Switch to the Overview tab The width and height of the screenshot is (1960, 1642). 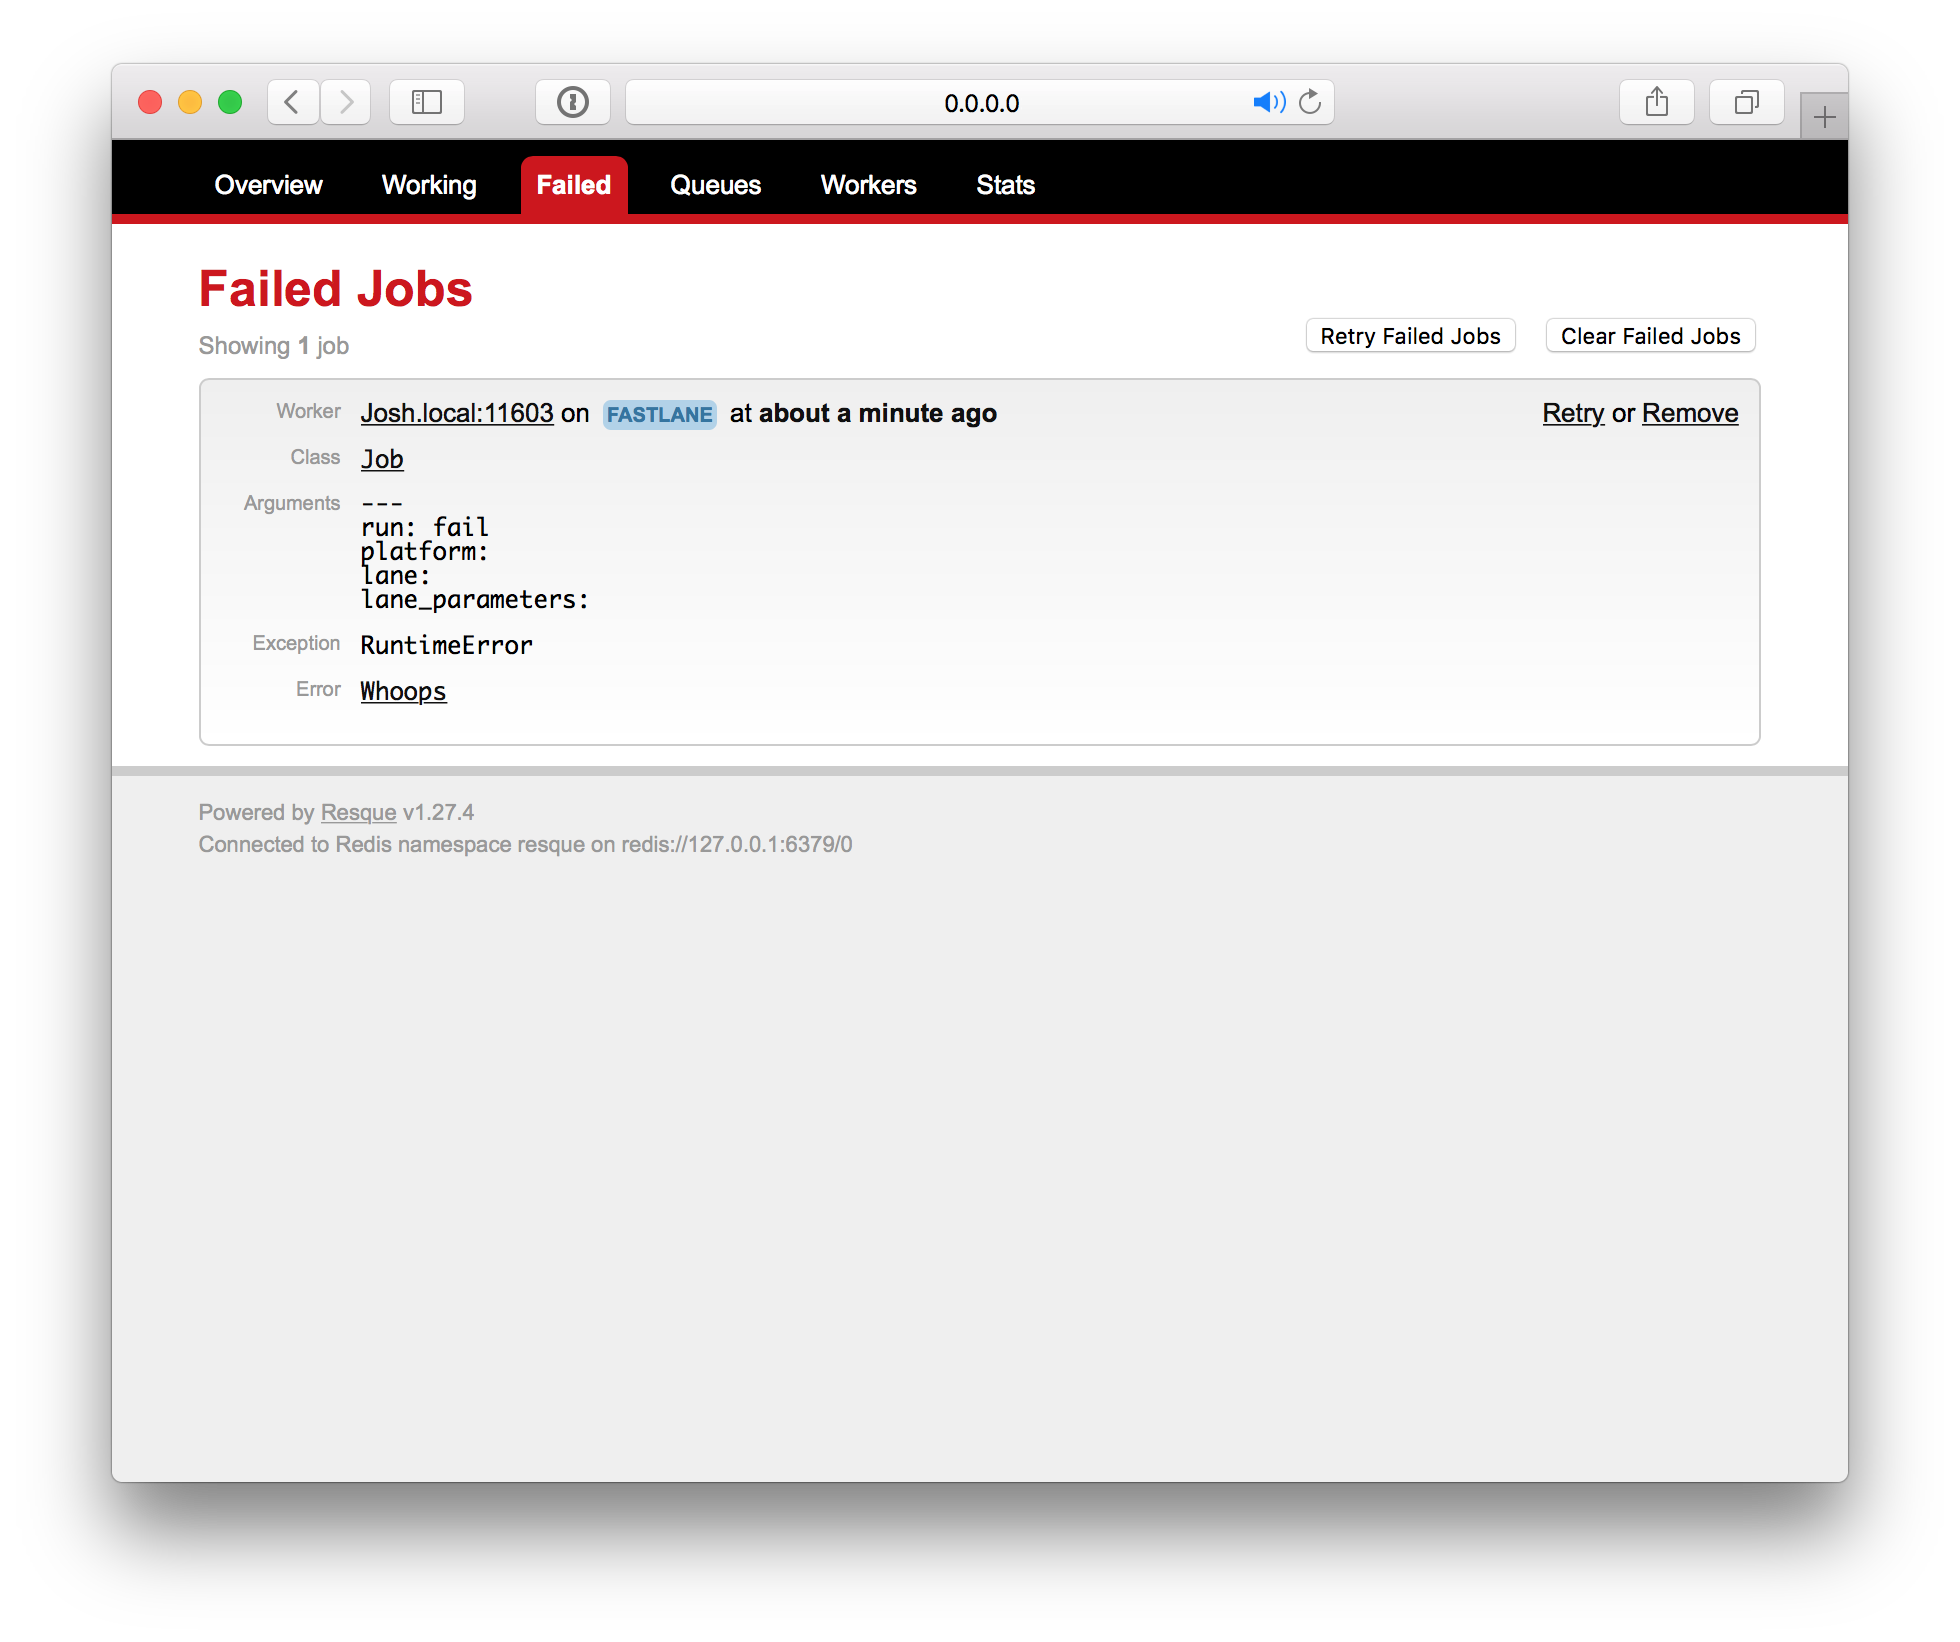tap(268, 185)
